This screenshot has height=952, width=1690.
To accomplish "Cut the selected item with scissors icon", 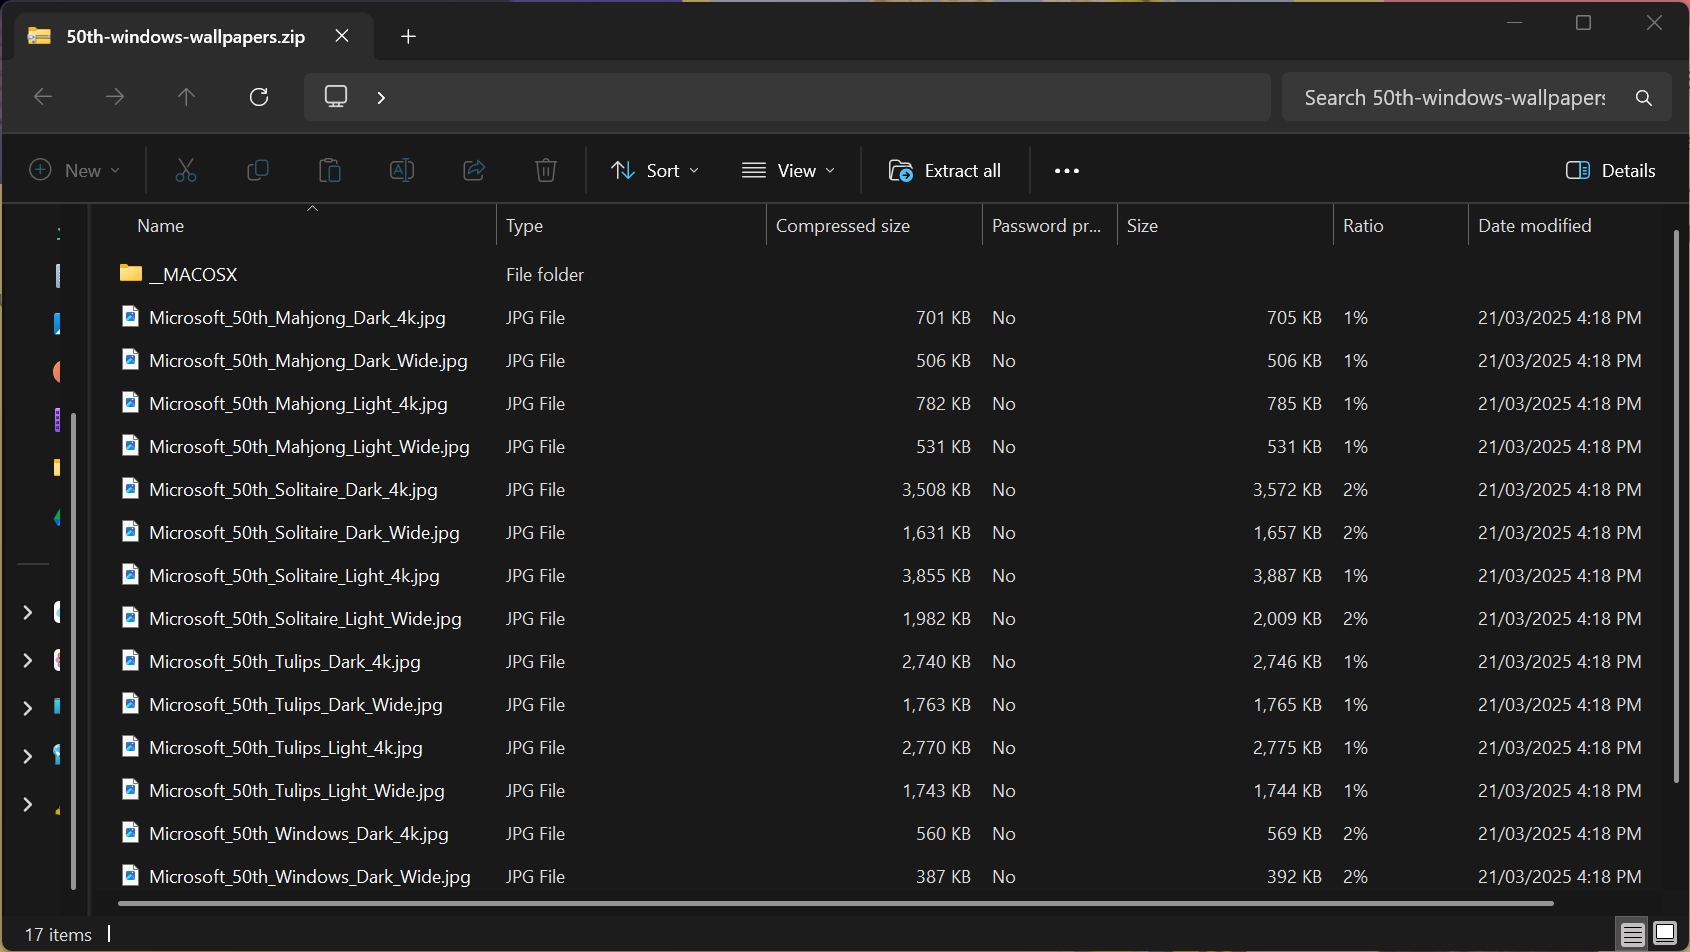I will tap(186, 171).
